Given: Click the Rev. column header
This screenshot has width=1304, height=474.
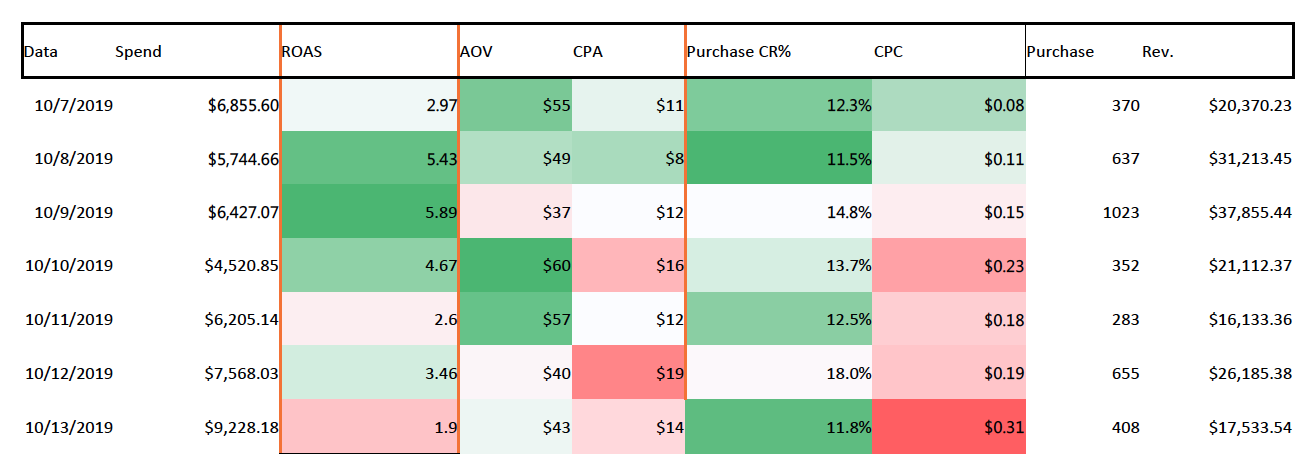Looking at the screenshot, I should [x=1157, y=52].
